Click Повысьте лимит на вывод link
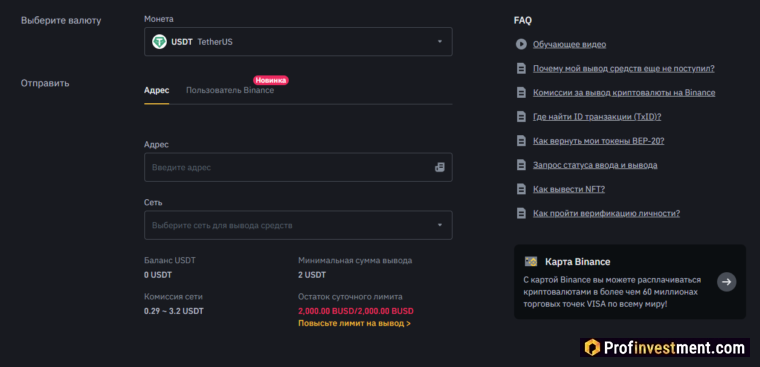Screen dimensions: 760x367 point(354,323)
